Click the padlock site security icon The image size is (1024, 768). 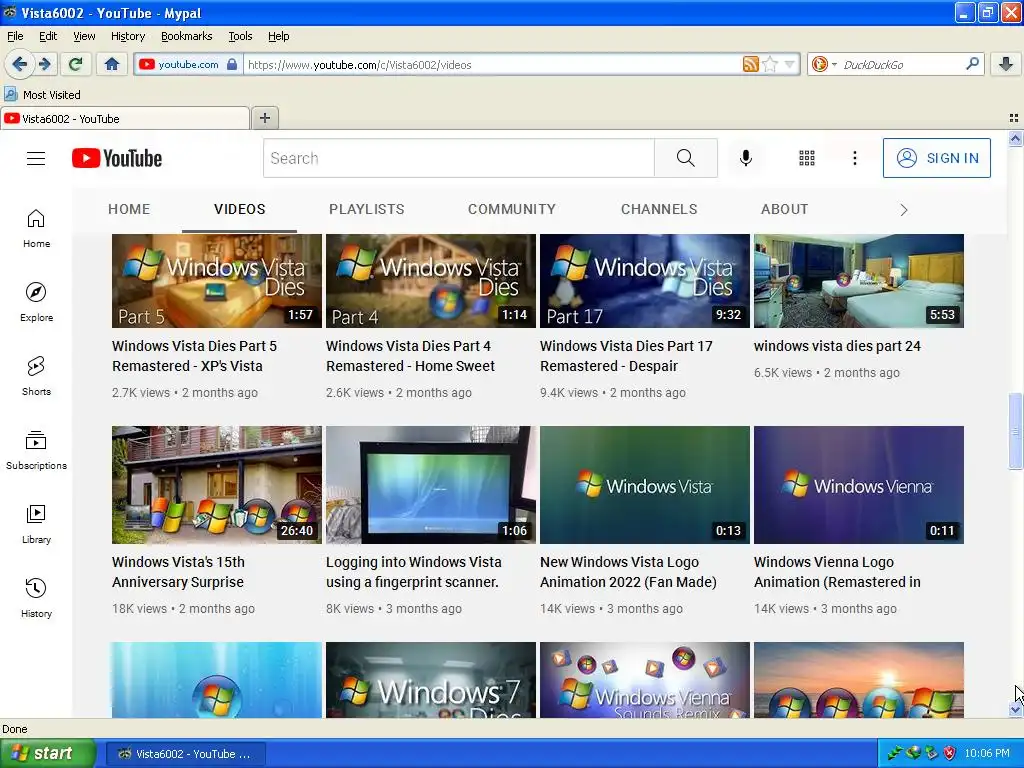coord(232,64)
